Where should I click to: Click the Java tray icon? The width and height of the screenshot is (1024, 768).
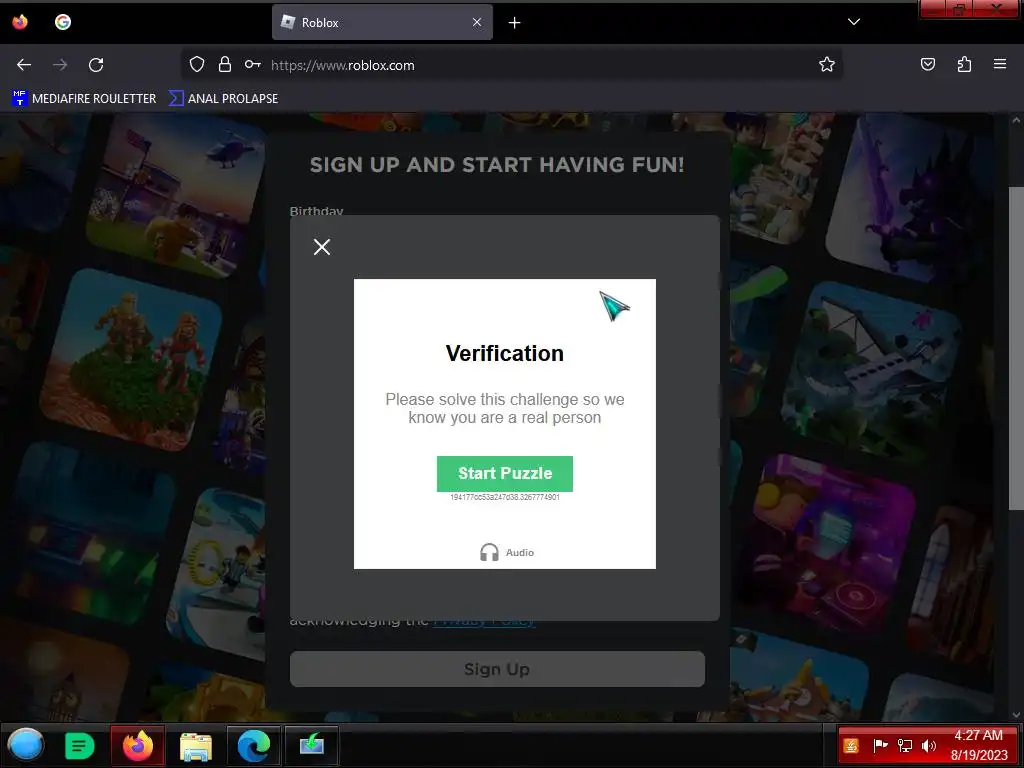(851, 745)
